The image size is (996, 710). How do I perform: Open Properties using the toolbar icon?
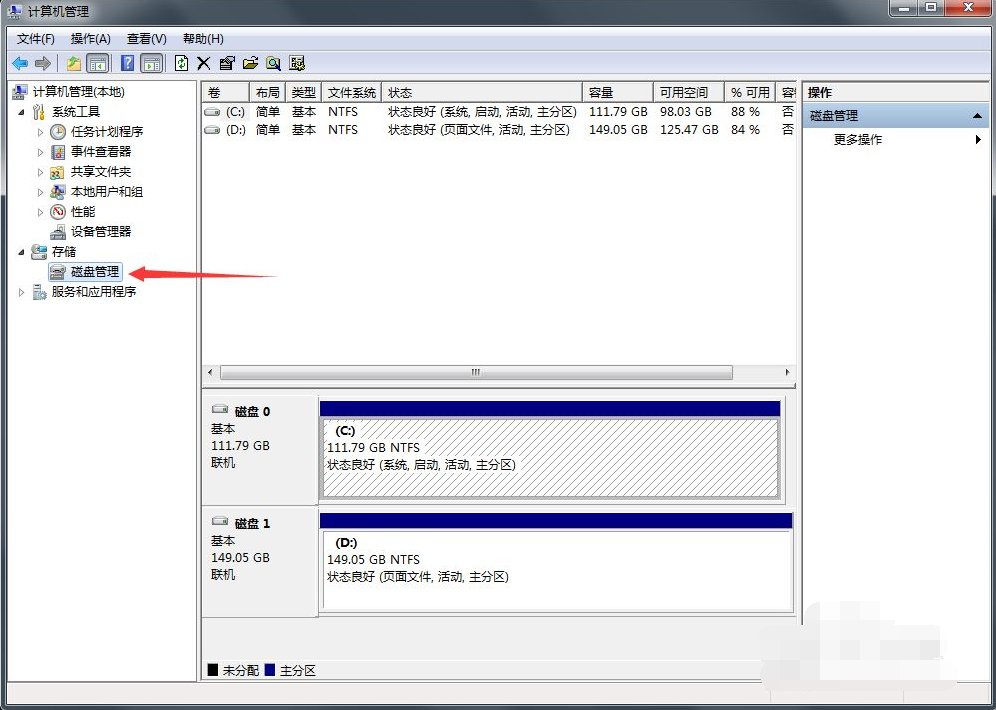coord(227,63)
